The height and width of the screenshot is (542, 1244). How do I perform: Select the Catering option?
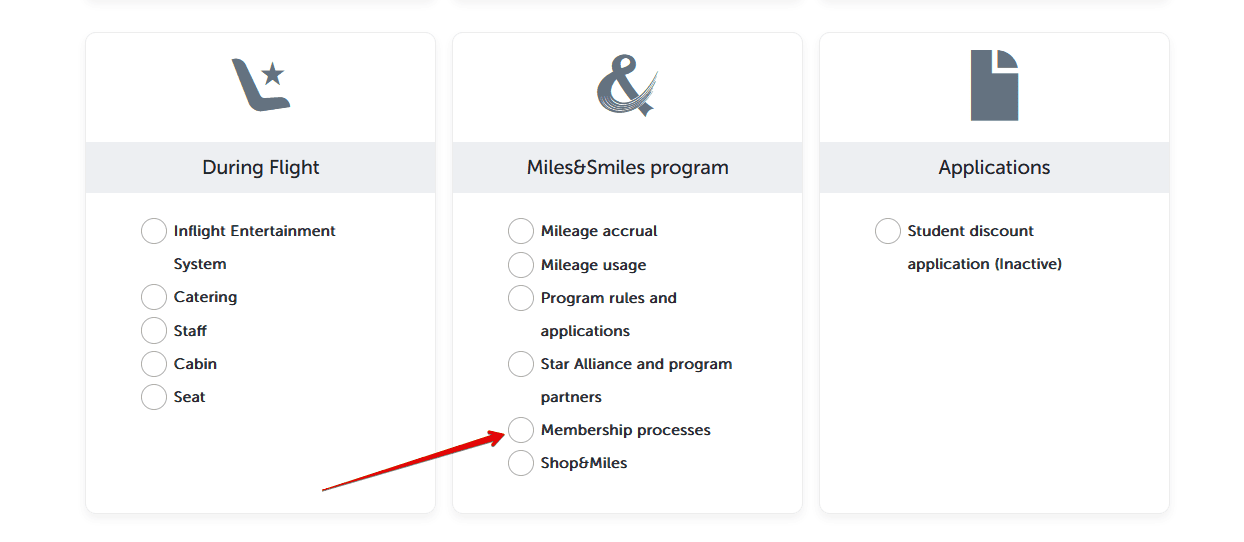click(x=154, y=297)
